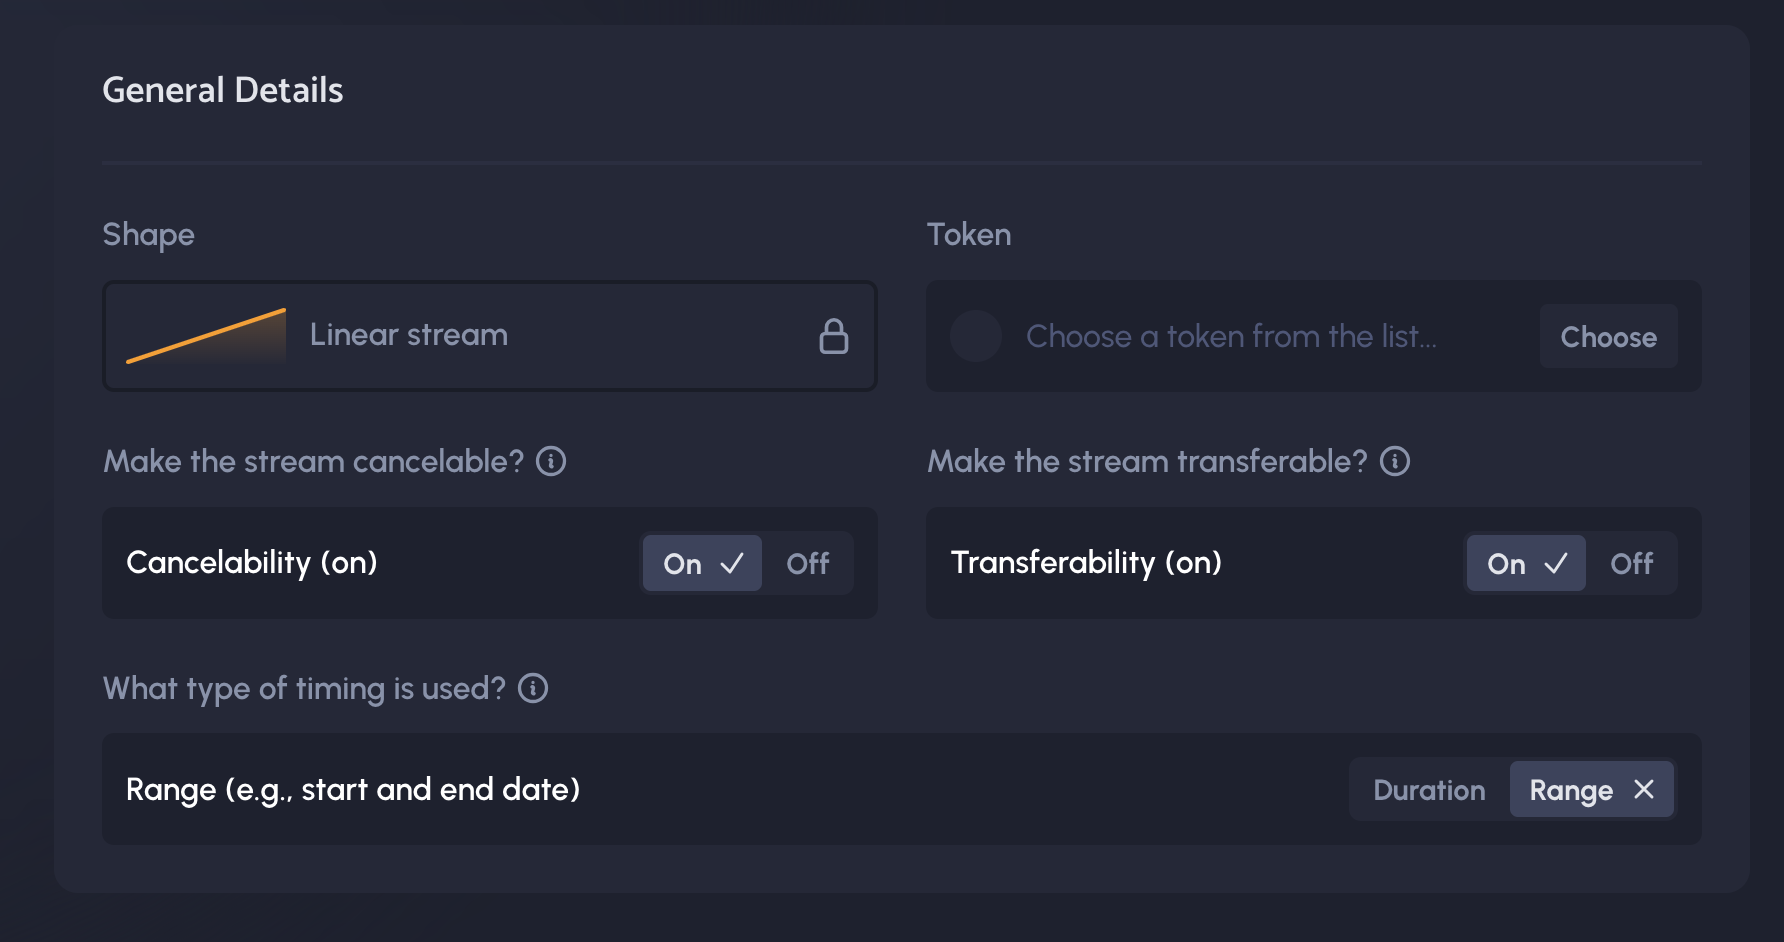Viewport: 1784px width, 942px height.
Task: Click the orange linear stream shape graphic
Action: click(206, 336)
